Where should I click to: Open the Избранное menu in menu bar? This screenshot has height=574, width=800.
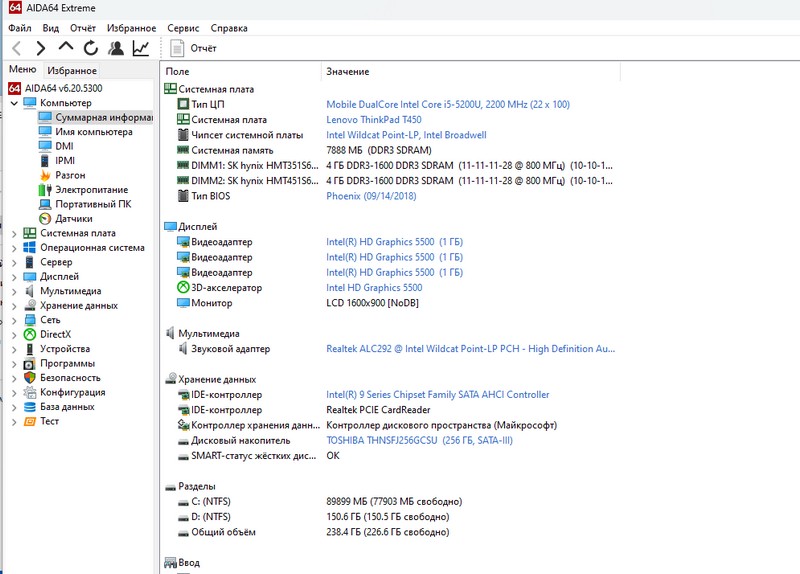coord(133,29)
